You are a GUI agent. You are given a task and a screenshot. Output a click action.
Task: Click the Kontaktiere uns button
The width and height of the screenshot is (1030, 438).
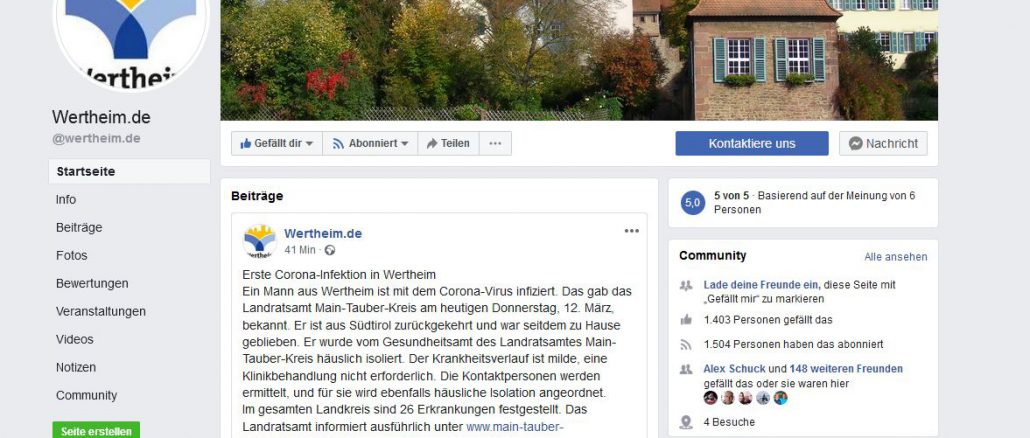point(751,143)
